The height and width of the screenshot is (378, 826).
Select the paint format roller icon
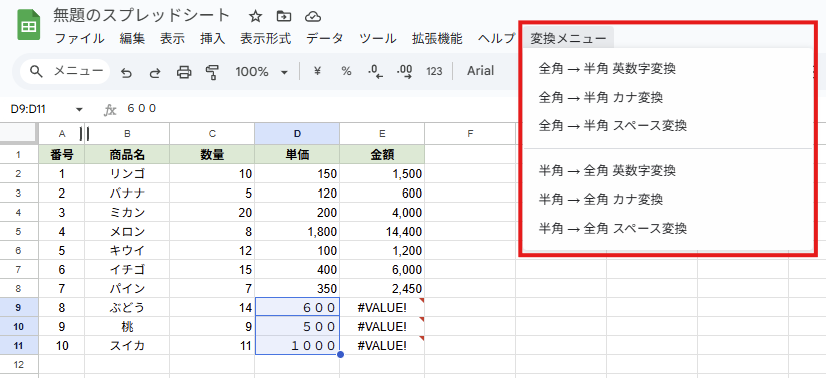pos(212,72)
